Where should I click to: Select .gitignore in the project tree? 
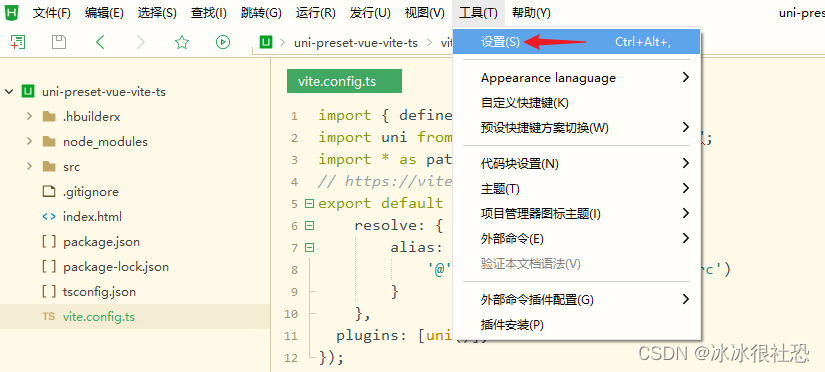tap(91, 192)
